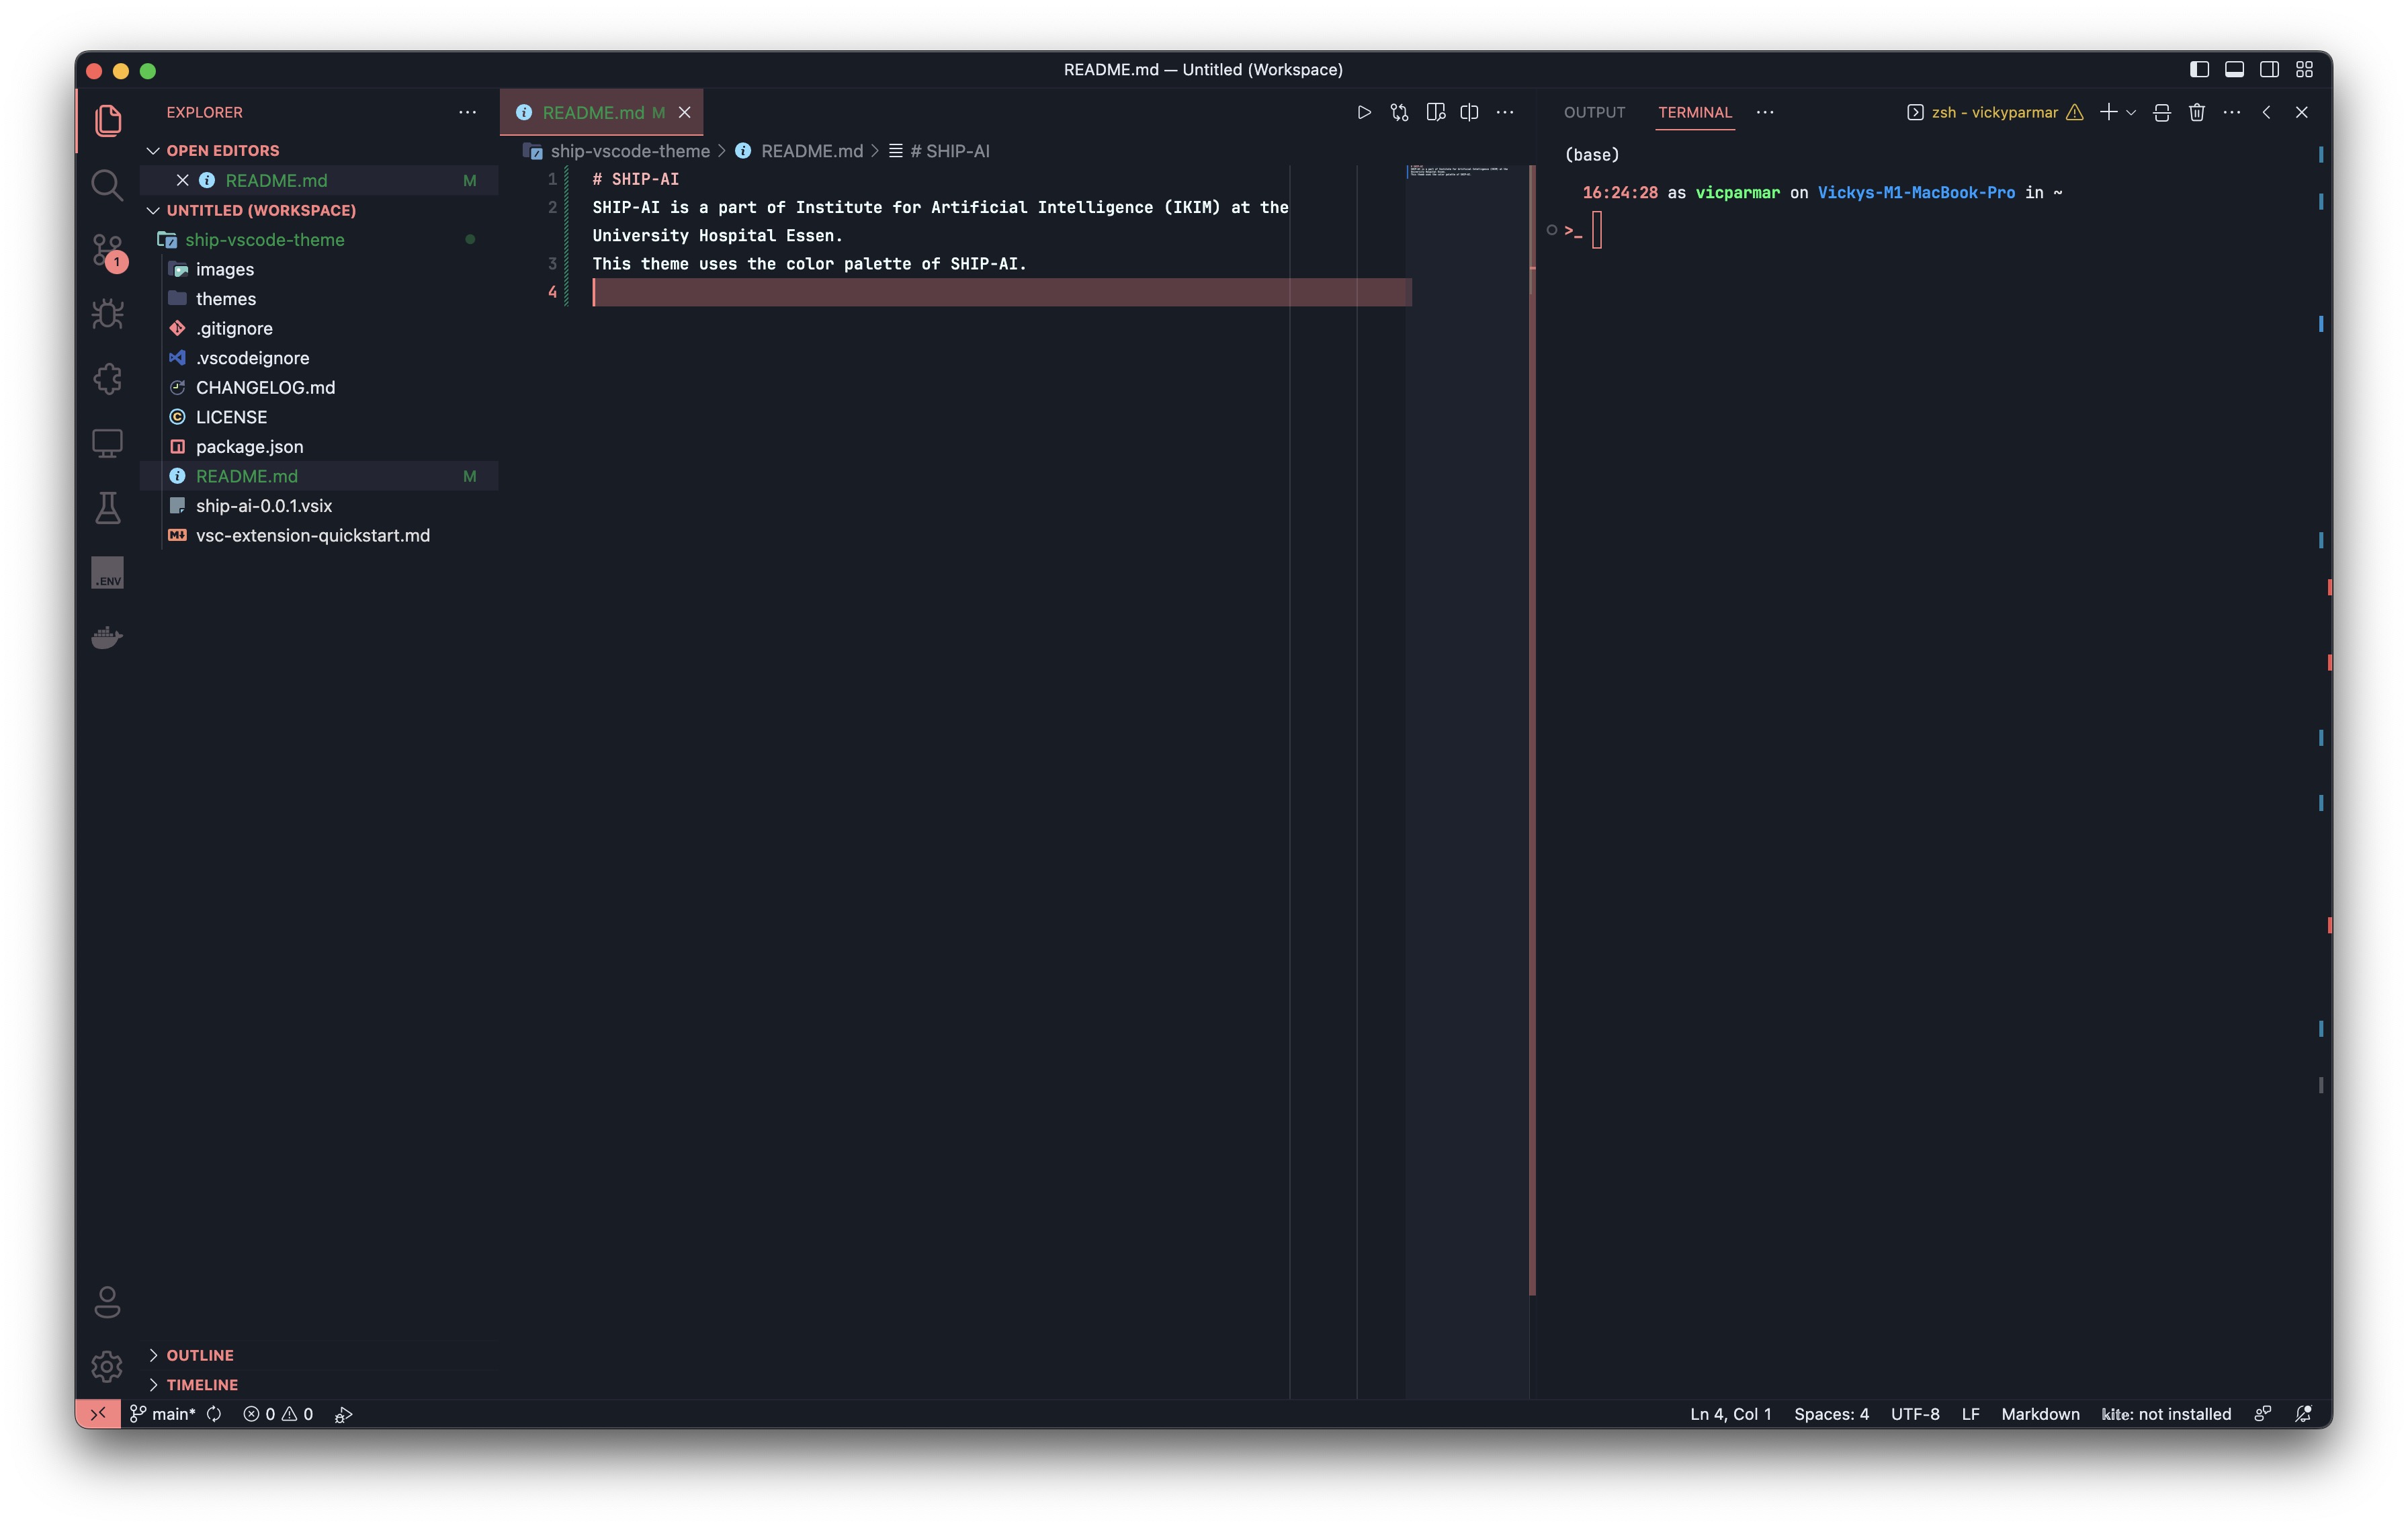Toggle Panel visibility in title bar
The image size is (2408, 1528).
pos(2234,69)
